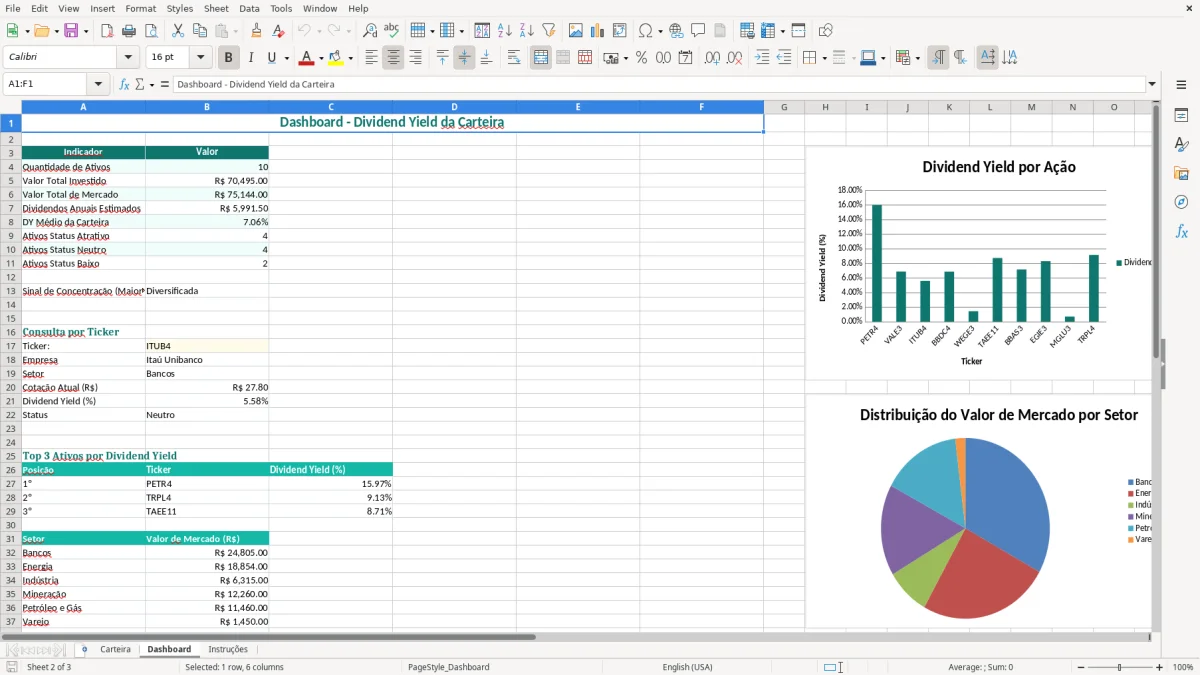Open the Conditional Formatting dropdown arrow

tap(917, 58)
